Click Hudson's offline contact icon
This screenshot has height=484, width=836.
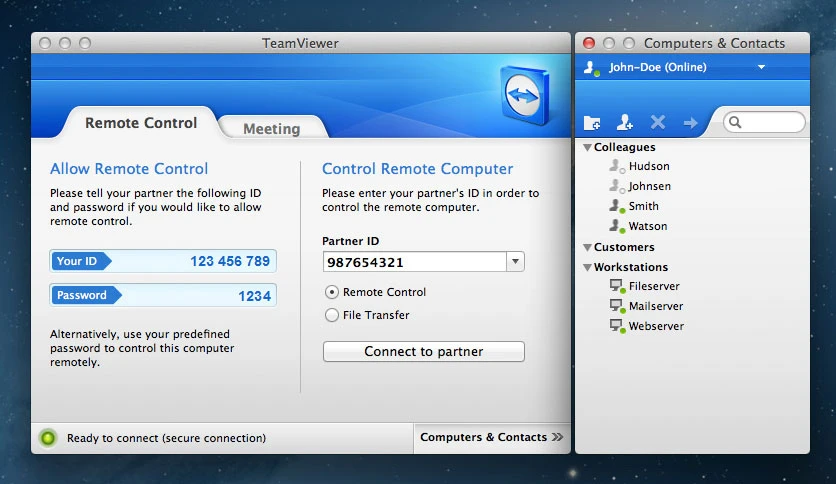[617, 166]
